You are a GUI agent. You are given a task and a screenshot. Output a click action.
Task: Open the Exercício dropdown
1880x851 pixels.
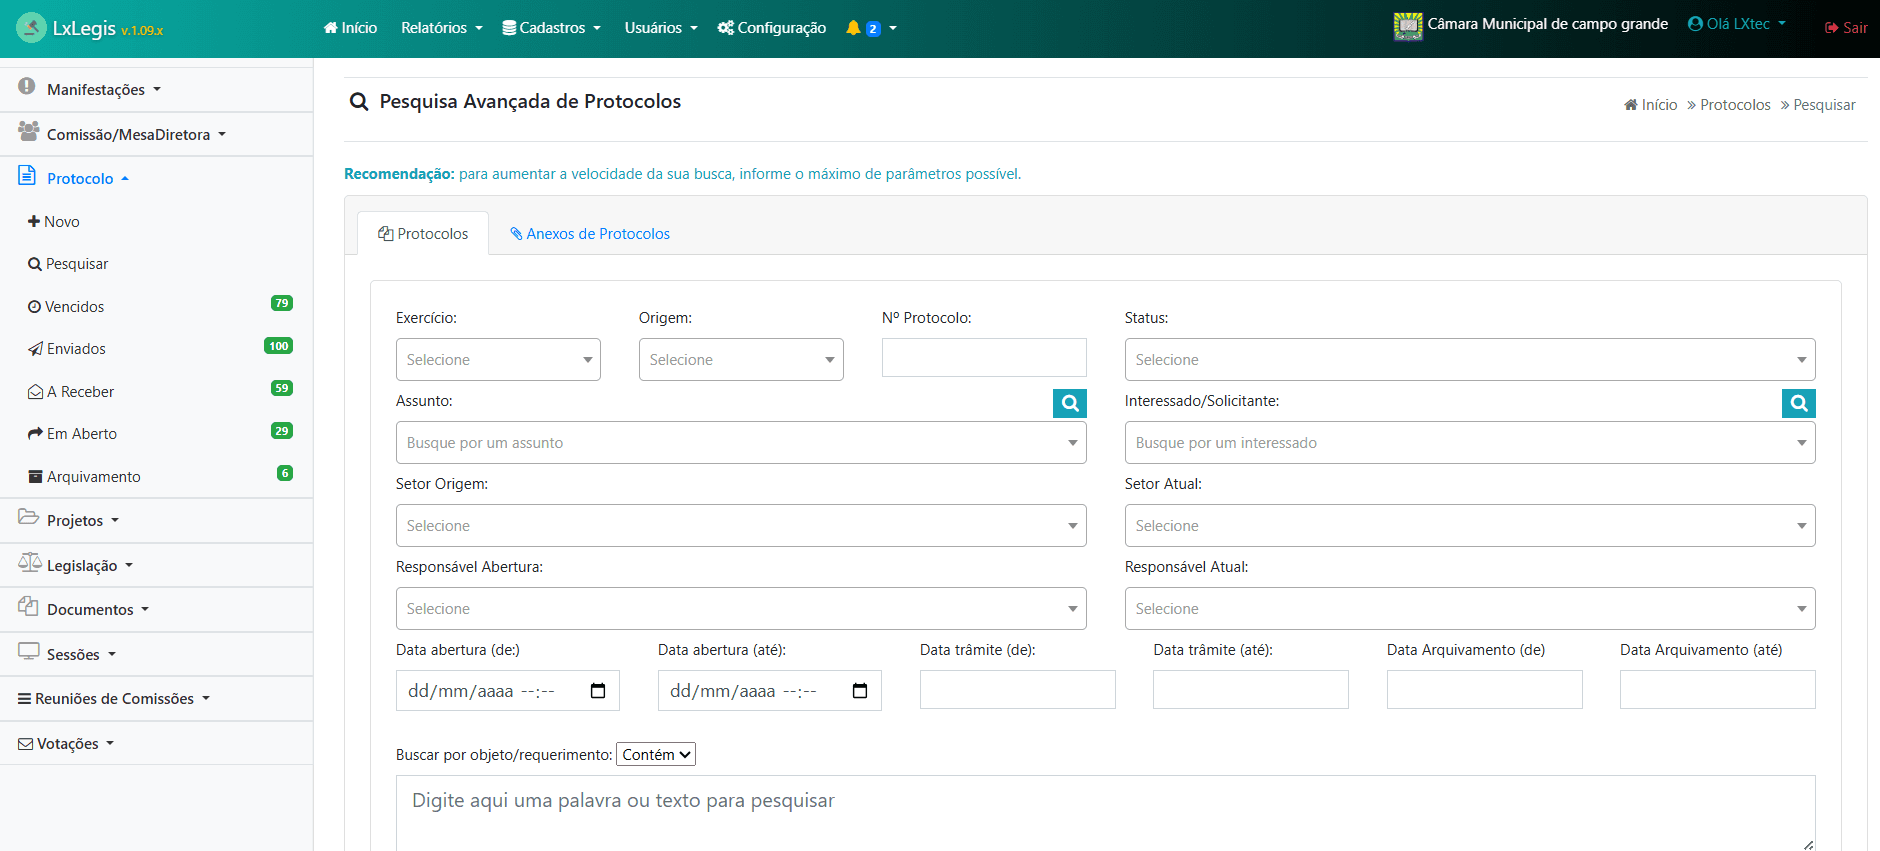(x=498, y=360)
